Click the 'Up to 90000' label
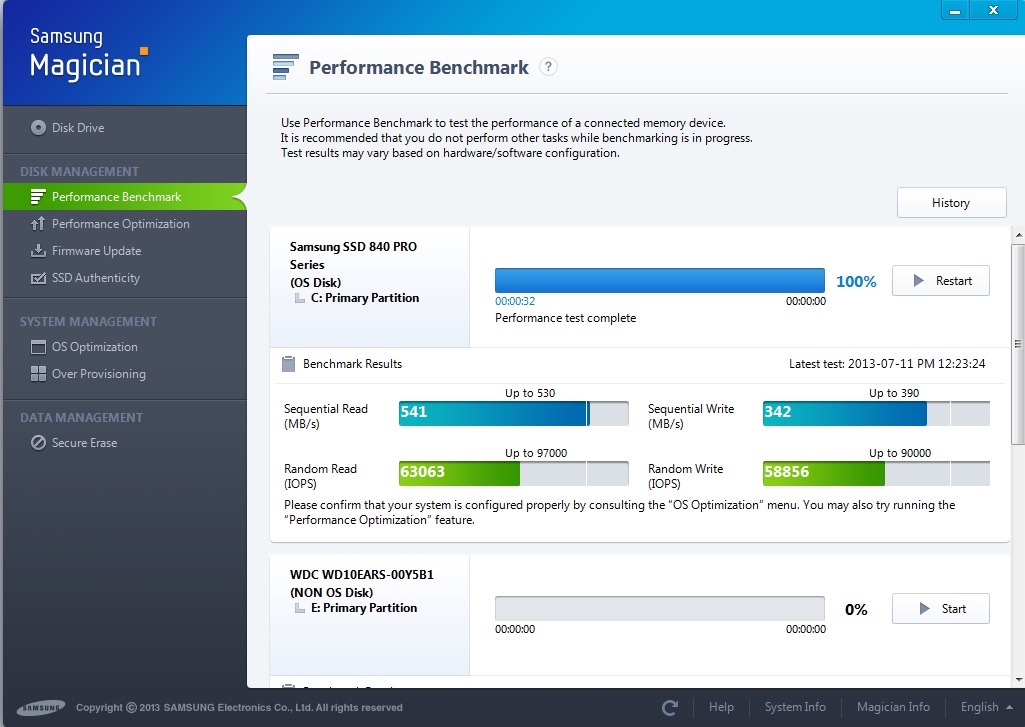Screen dimensions: 1025x727 pos(900,453)
